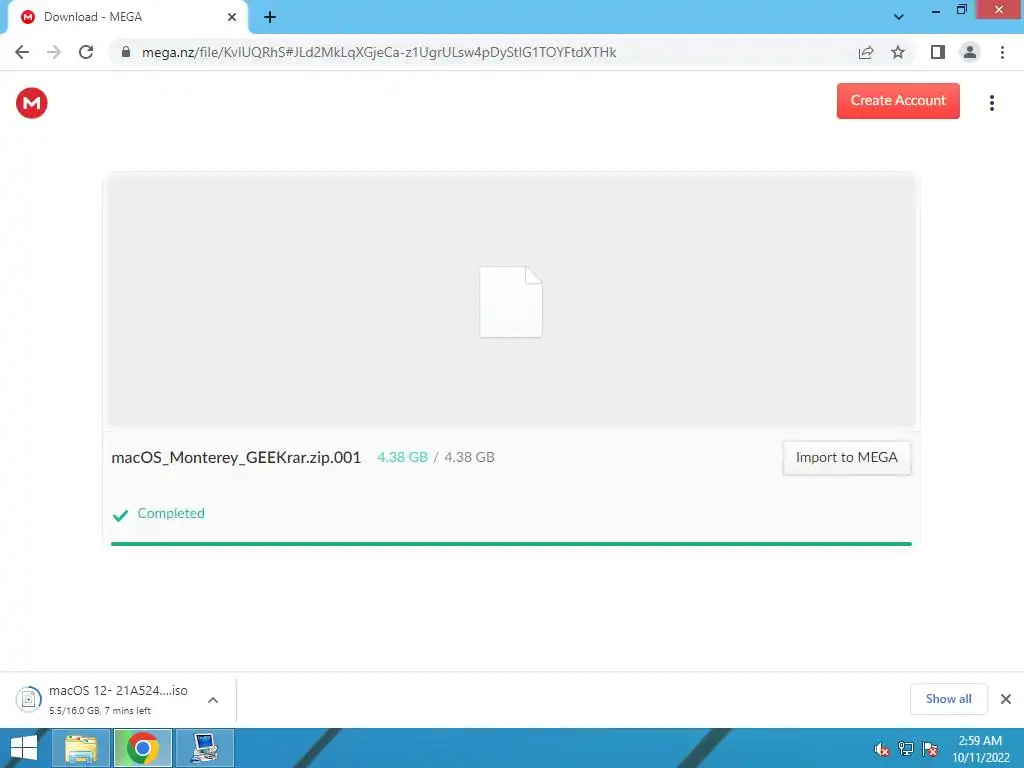Click the green download progress bar

(x=511, y=543)
